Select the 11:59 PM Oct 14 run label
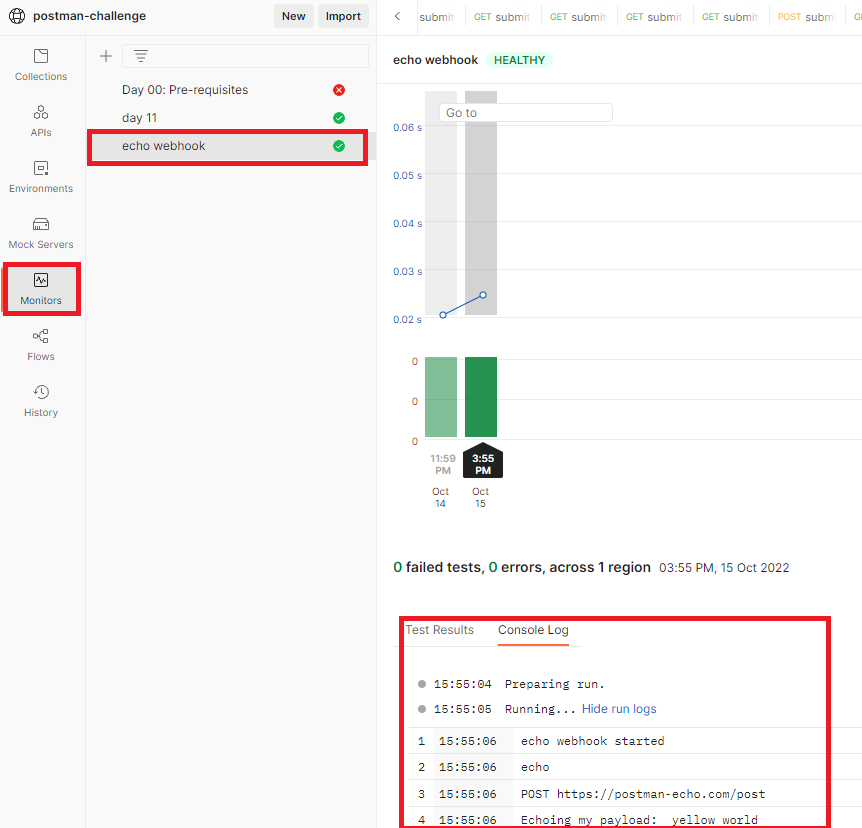This screenshot has height=828, width=862. coord(443,465)
